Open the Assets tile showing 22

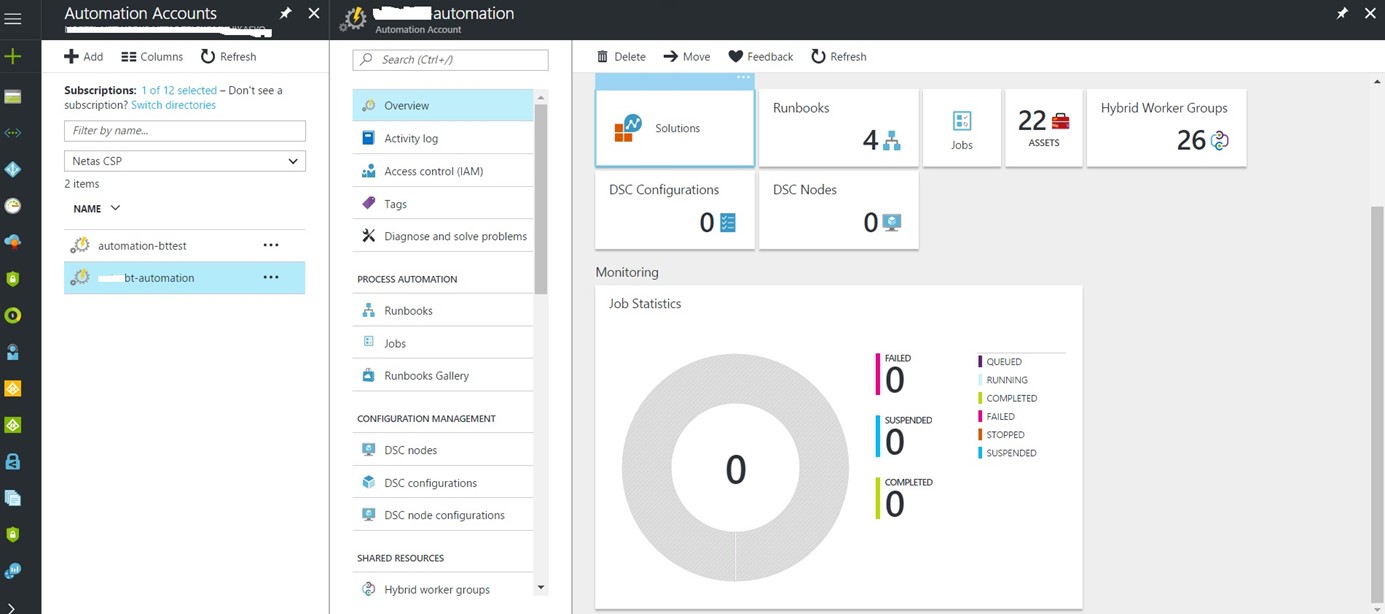coord(1044,128)
